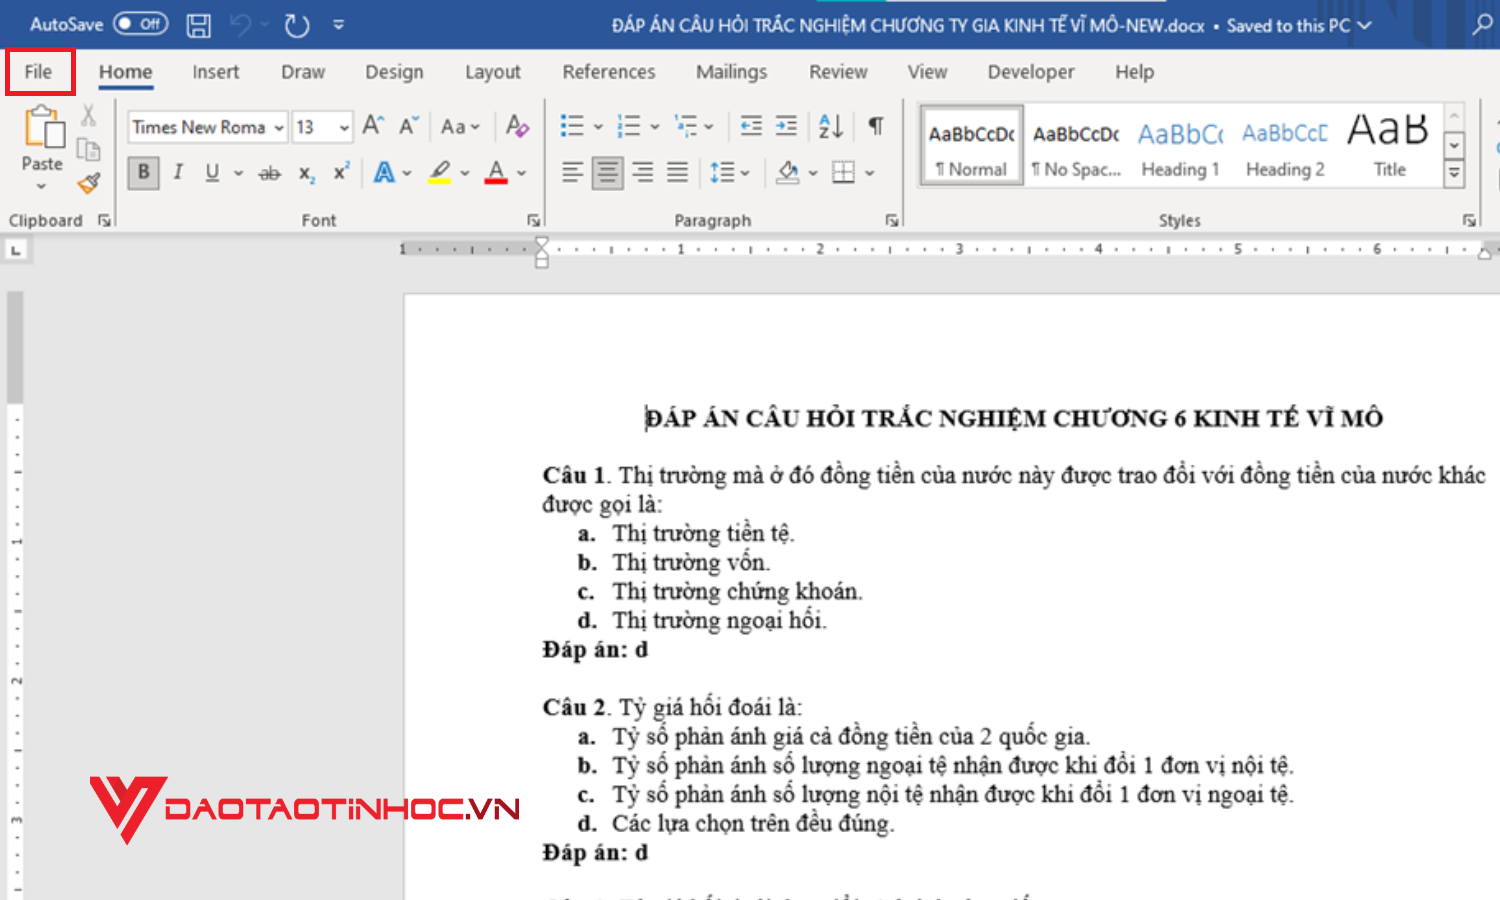
Task: Select the No Spacing style thumbnail
Action: 1075,145
